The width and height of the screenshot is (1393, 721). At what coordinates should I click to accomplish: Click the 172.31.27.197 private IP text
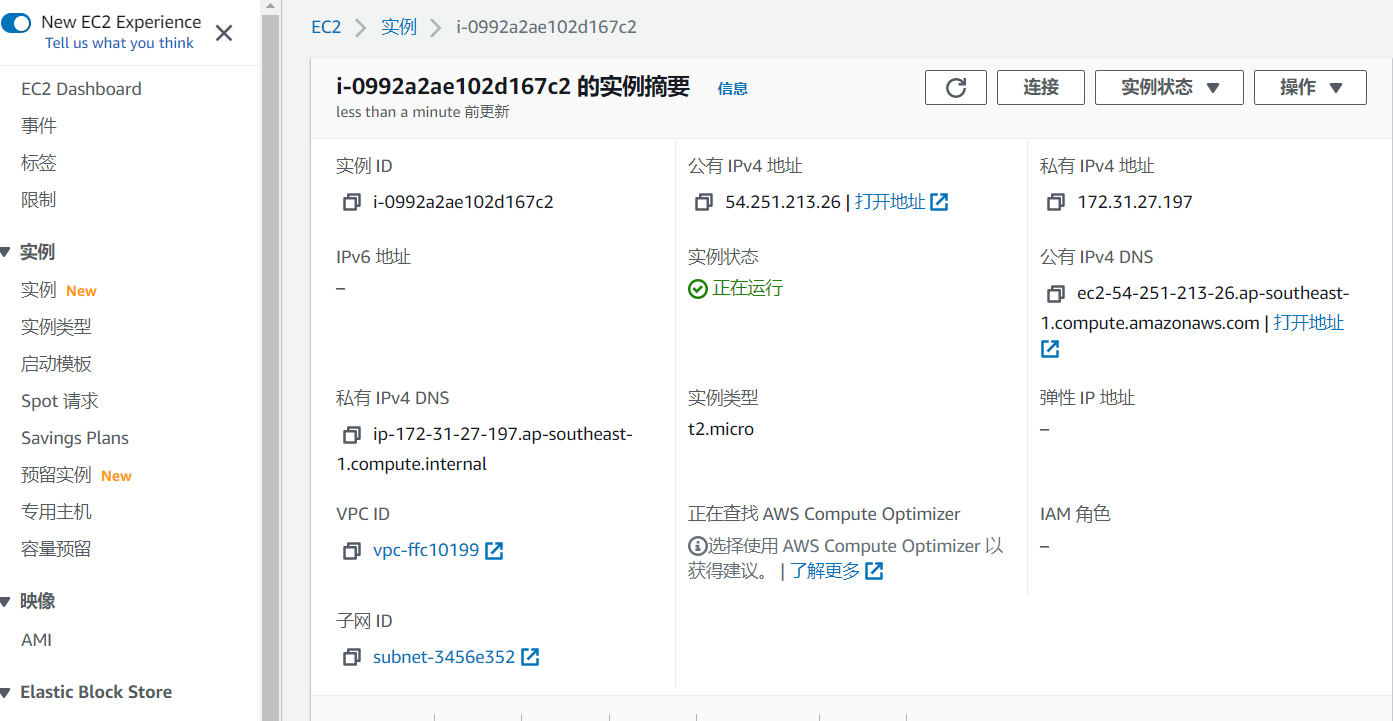tap(1135, 202)
